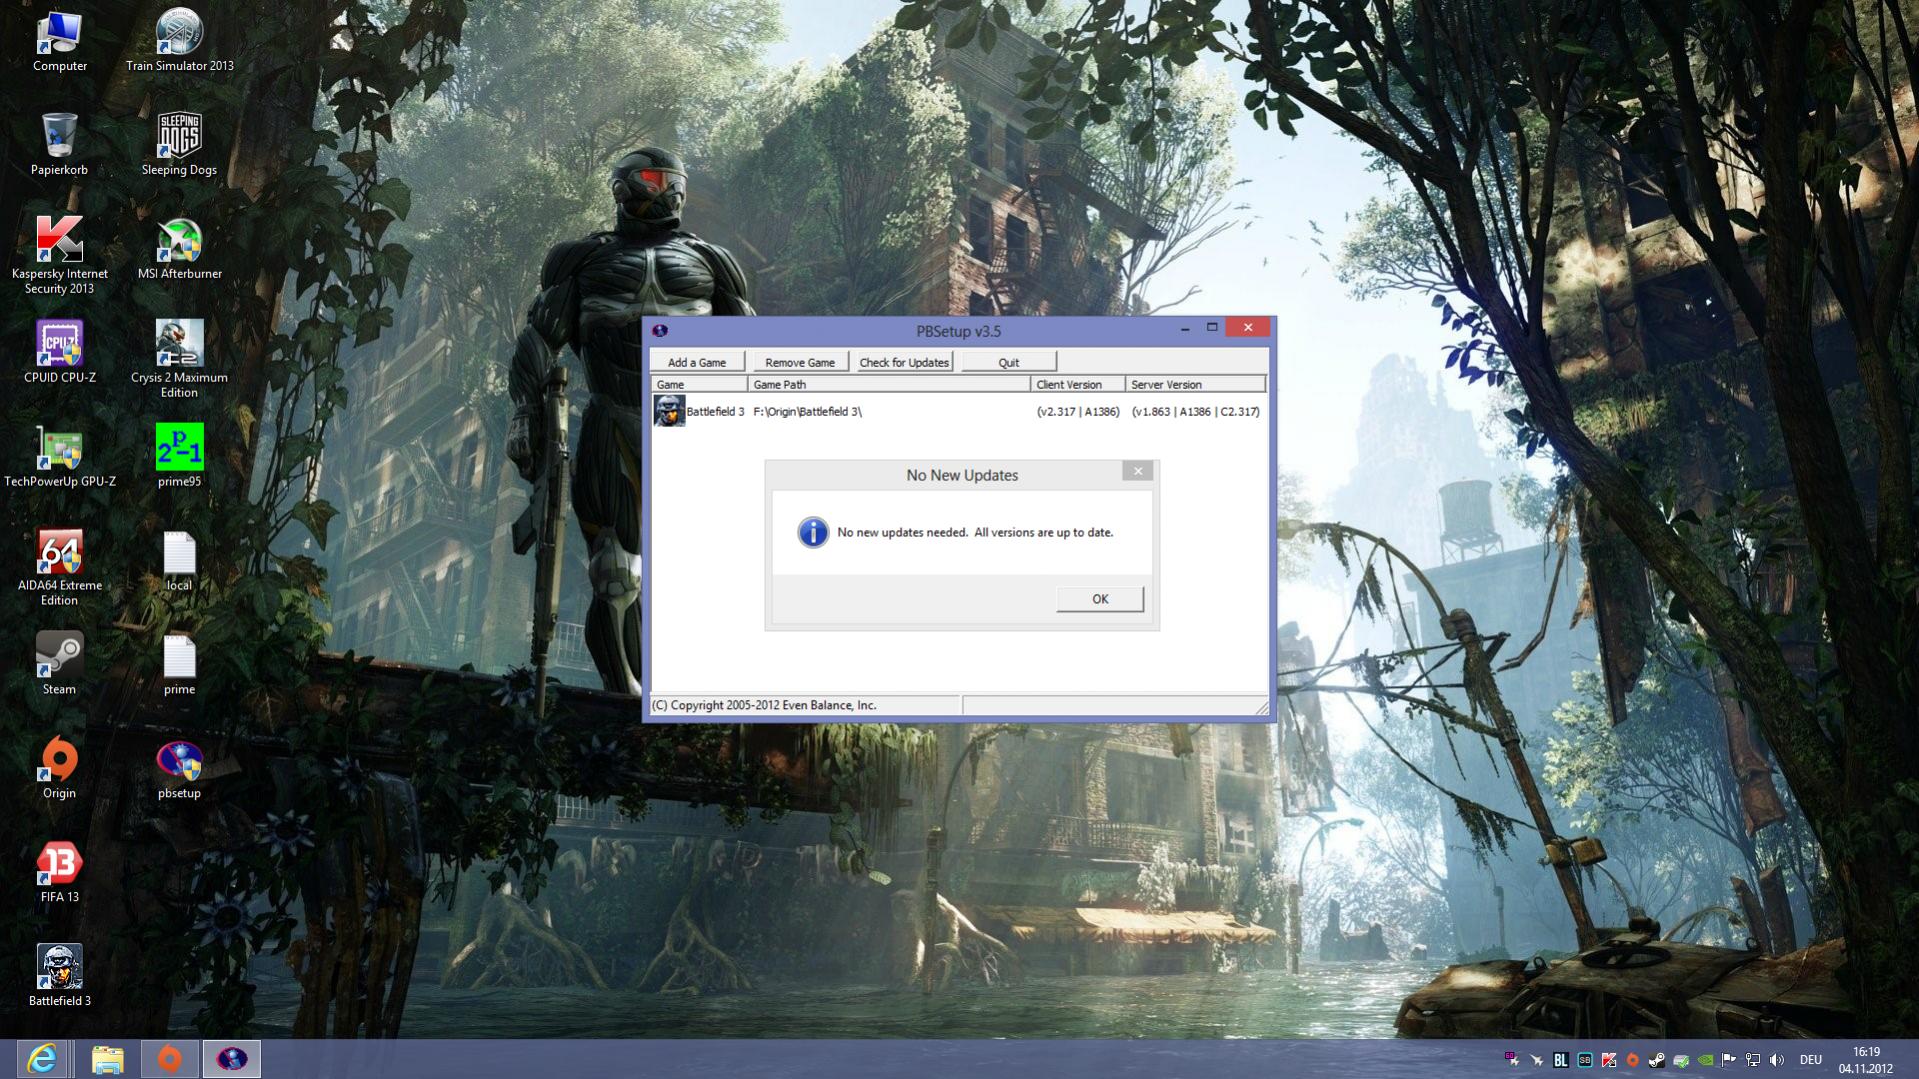Click Safely Remove Hardware tray icon
Image resolution: width=1919 pixels, height=1079 pixels.
1681,1060
